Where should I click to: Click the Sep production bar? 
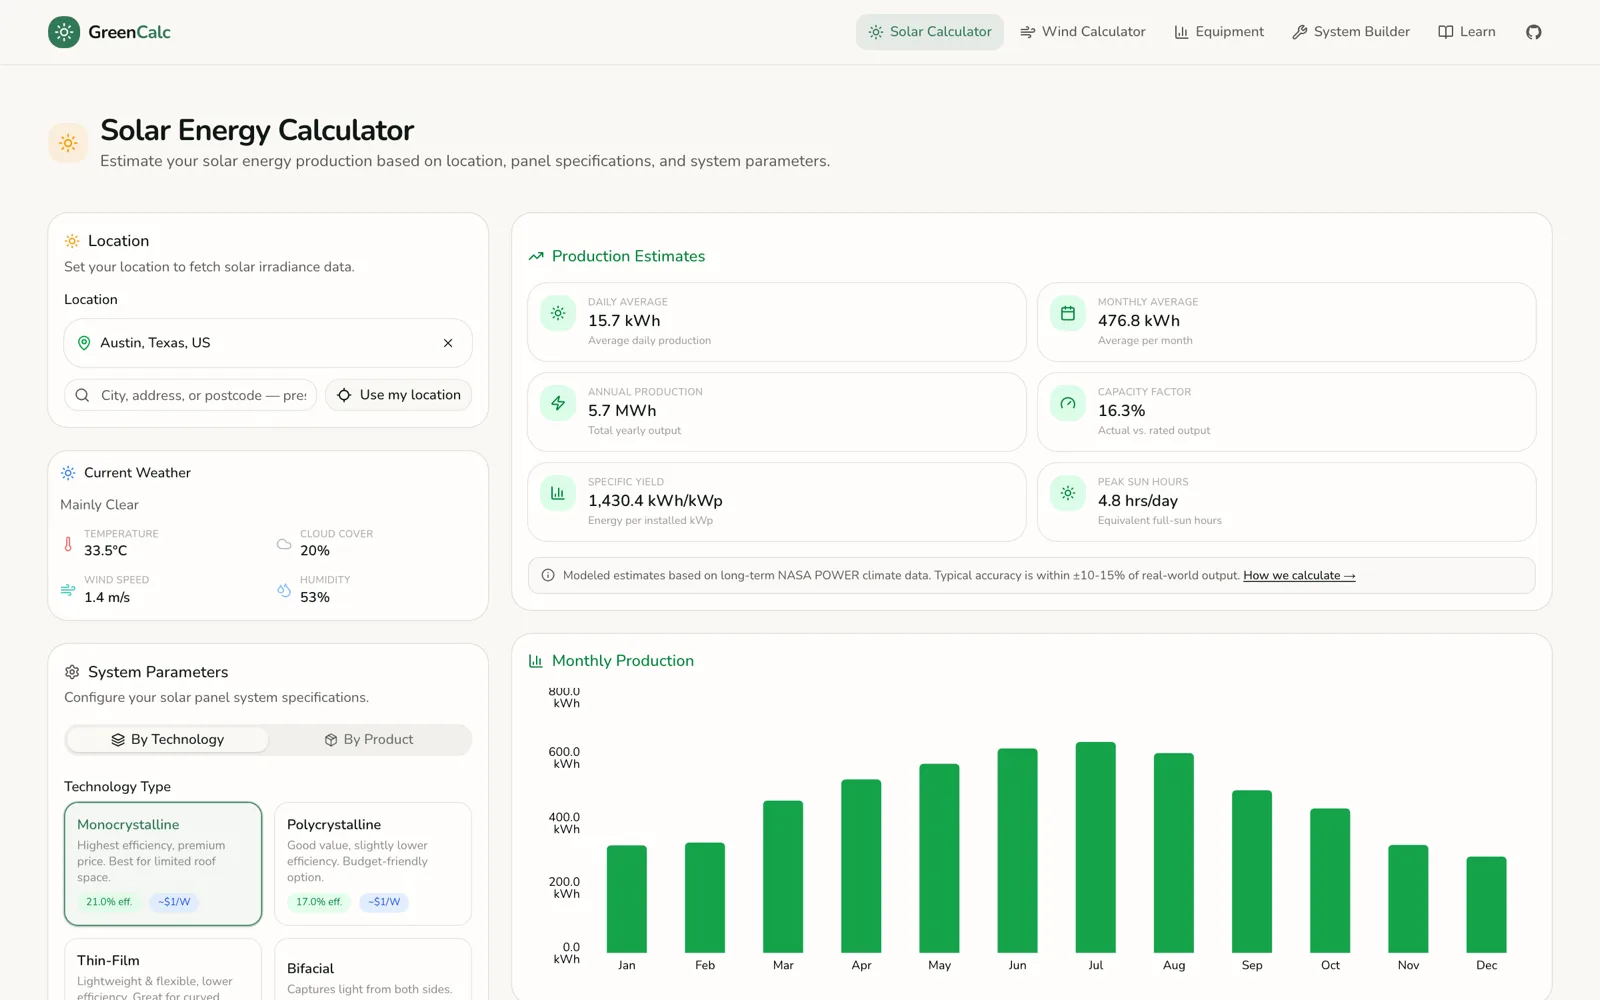1252,872
